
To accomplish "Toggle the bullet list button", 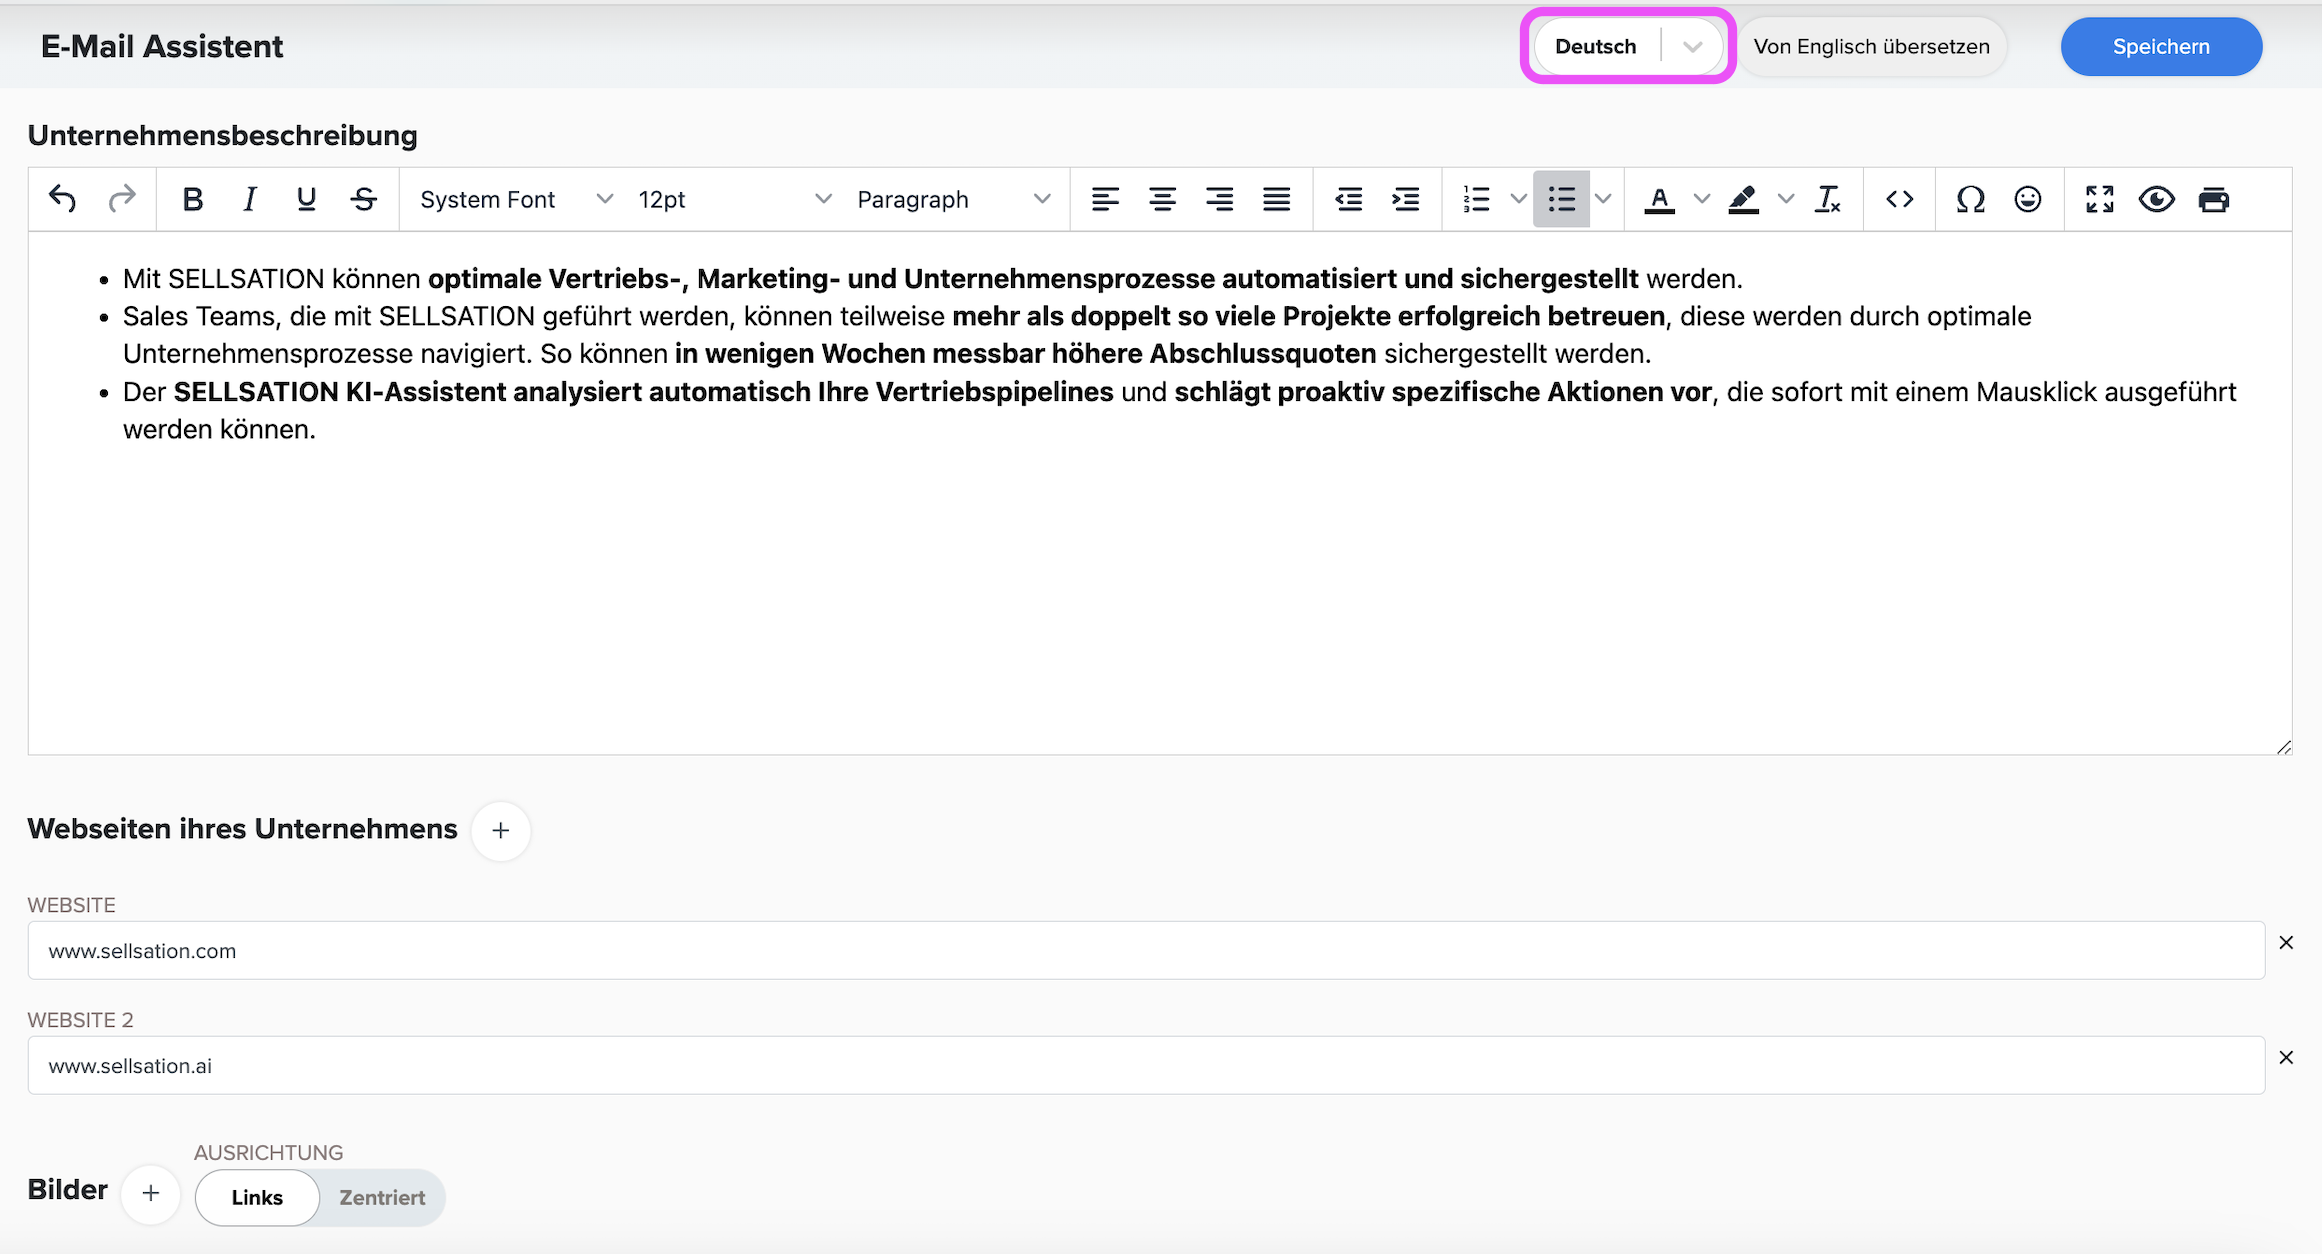I will tap(1561, 199).
